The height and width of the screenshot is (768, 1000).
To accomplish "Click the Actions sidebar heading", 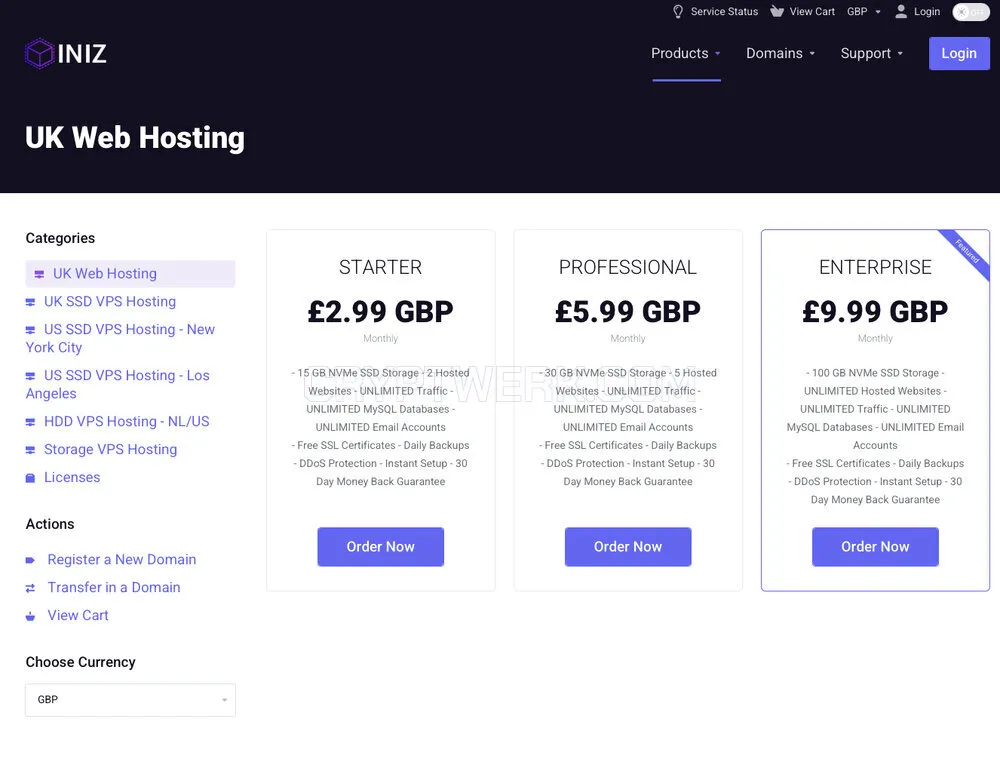I will coord(50,524).
